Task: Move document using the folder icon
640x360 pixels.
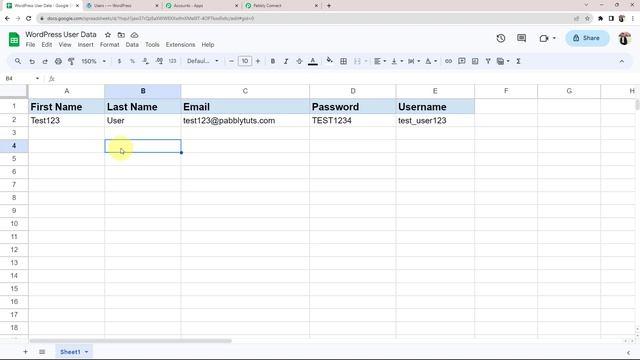Action: point(121,35)
